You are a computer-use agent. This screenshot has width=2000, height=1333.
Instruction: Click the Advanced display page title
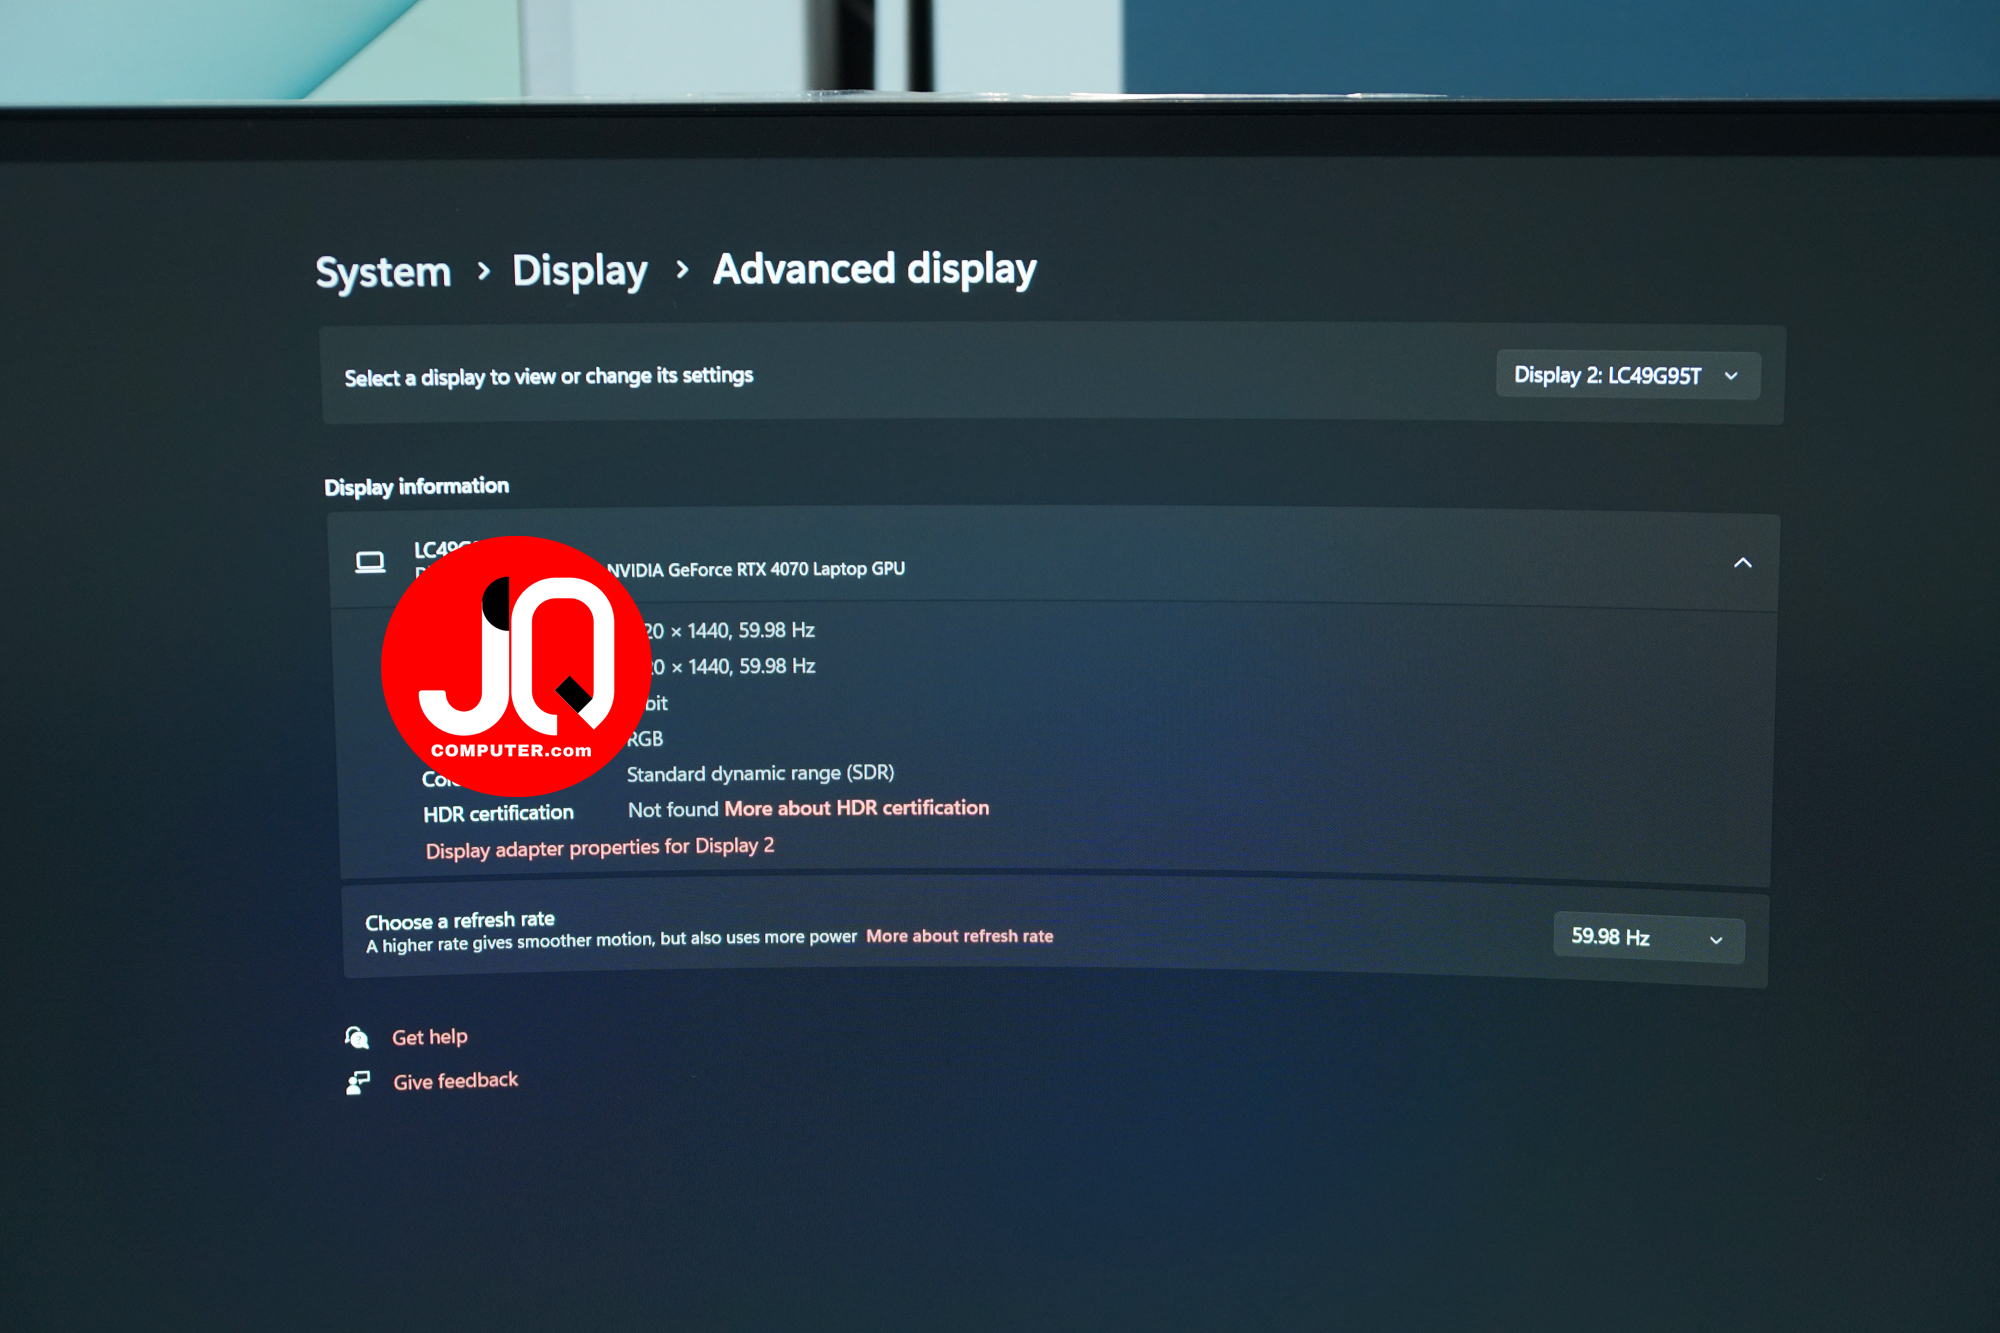click(x=875, y=269)
